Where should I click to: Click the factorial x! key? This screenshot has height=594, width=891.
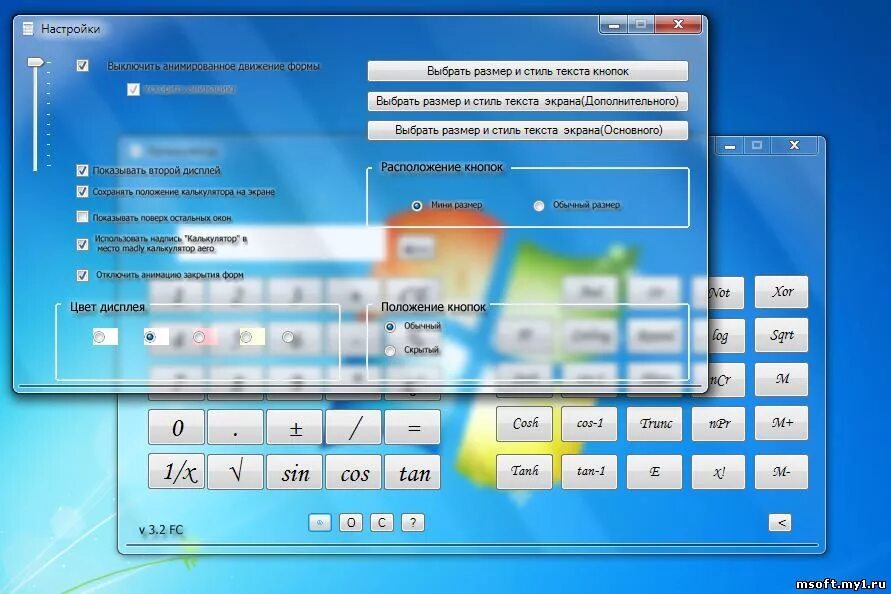coord(718,472)
